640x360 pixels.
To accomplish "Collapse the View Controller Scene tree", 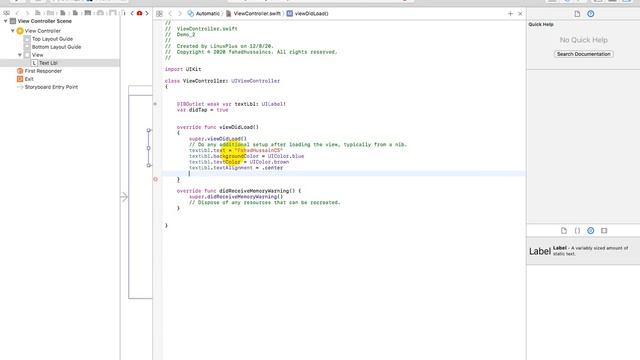I will pos(6,21).
